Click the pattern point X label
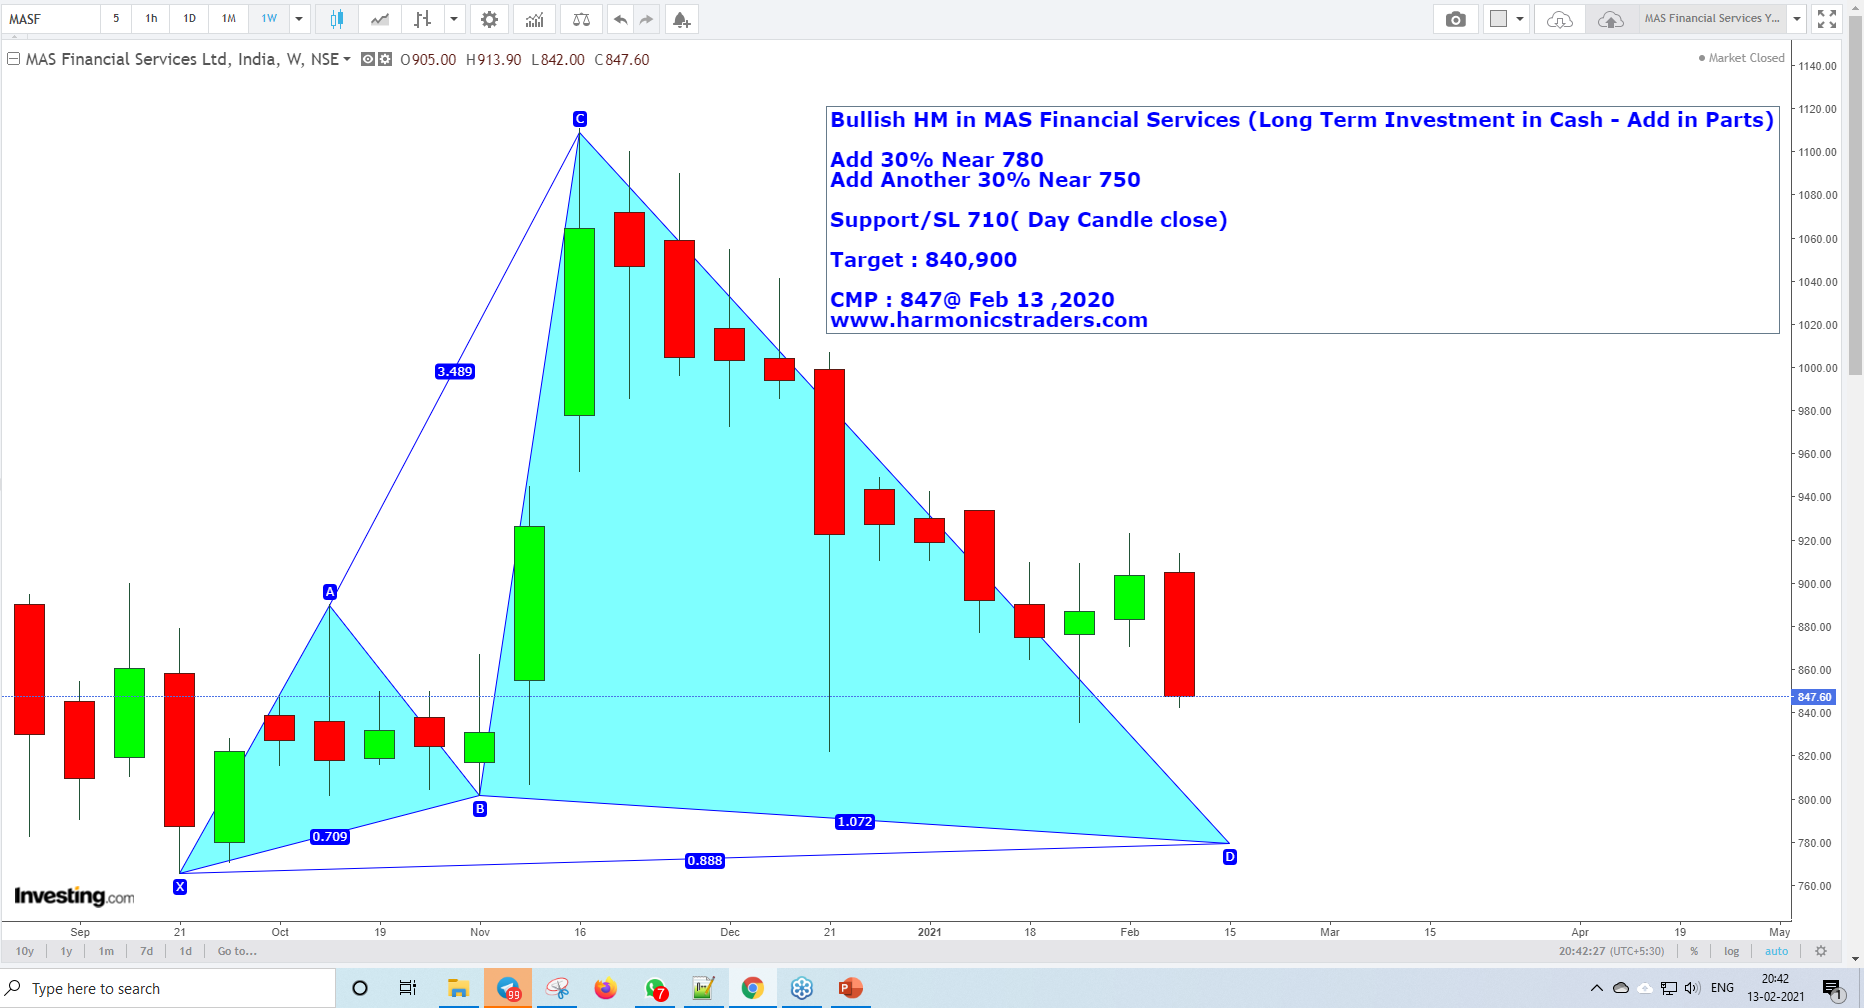The width and height of the screenshot is (1864, 1008). [x=180, y=887]
